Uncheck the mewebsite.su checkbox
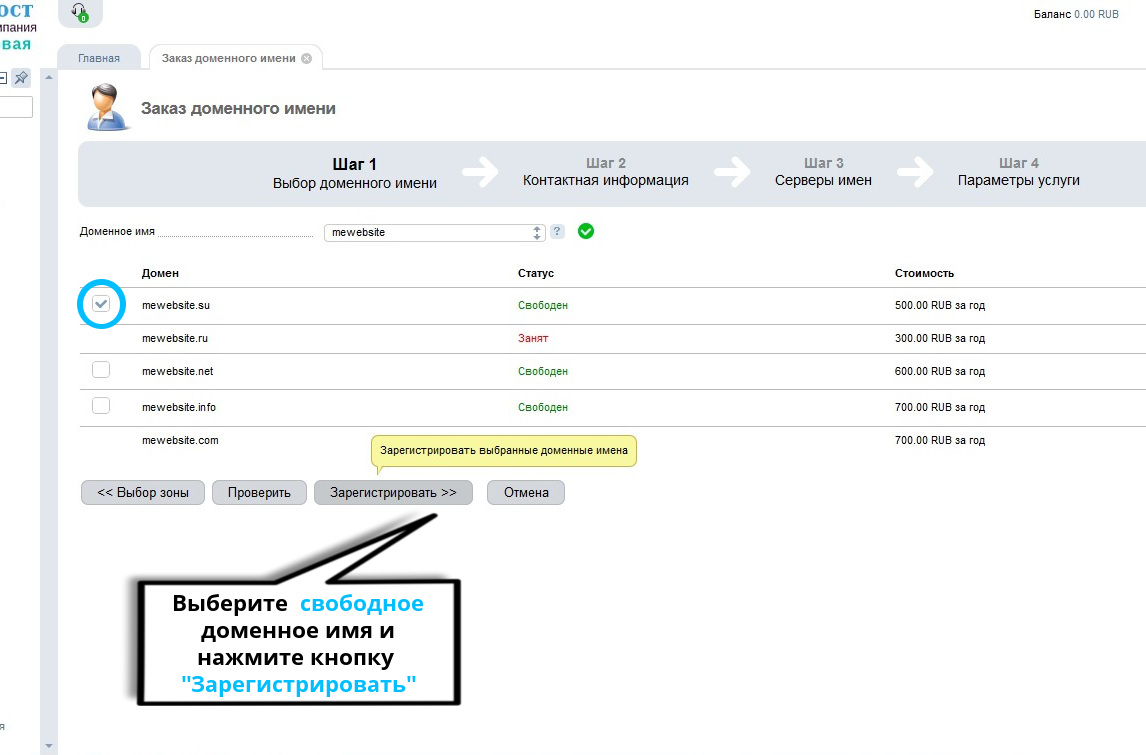1146x755 pixels. pos(101,303)
